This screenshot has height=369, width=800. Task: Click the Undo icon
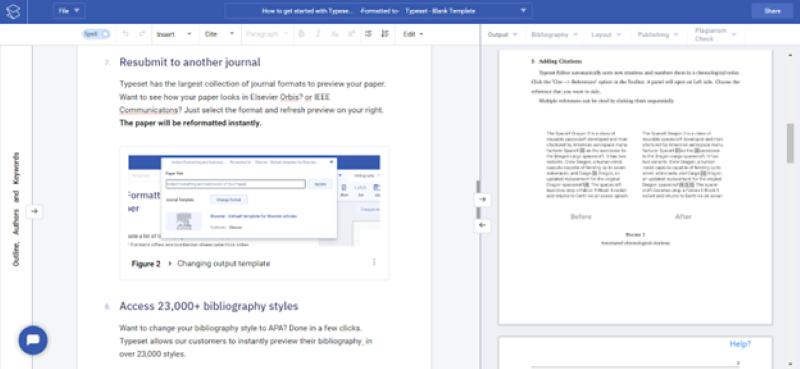[x=126, y=34]
